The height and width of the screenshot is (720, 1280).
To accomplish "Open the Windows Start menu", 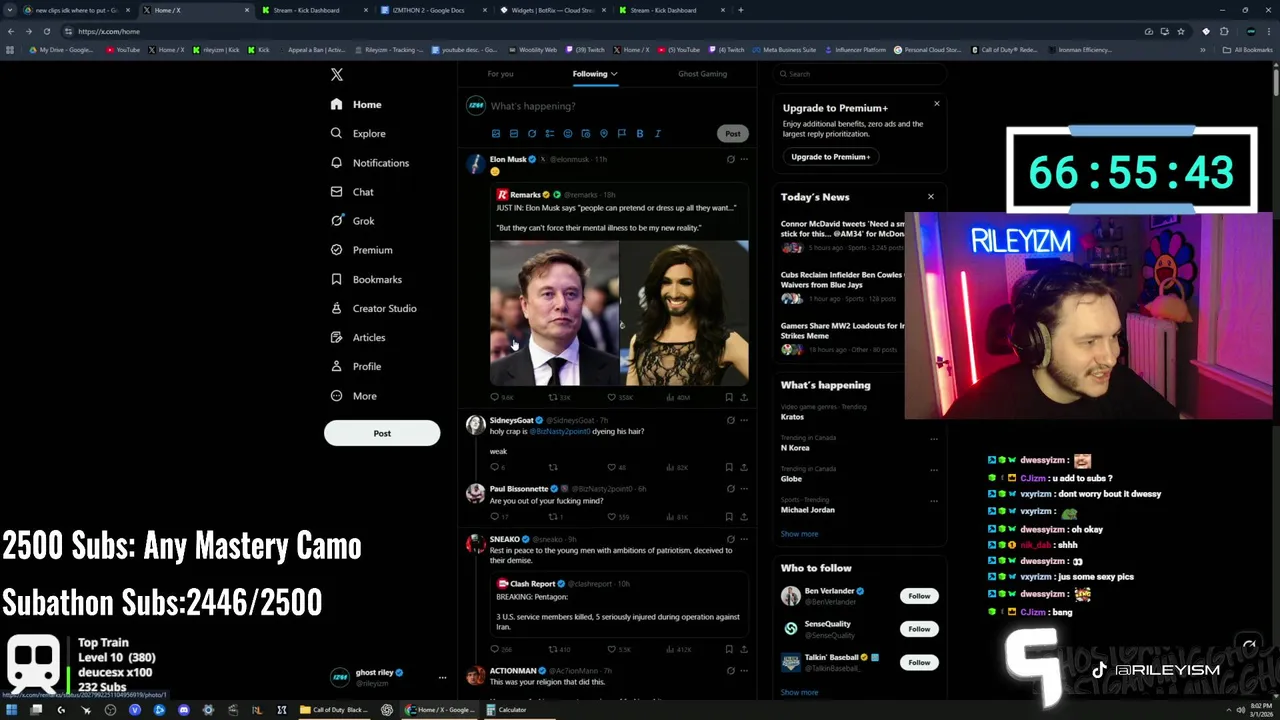I will tap(12, 710).
